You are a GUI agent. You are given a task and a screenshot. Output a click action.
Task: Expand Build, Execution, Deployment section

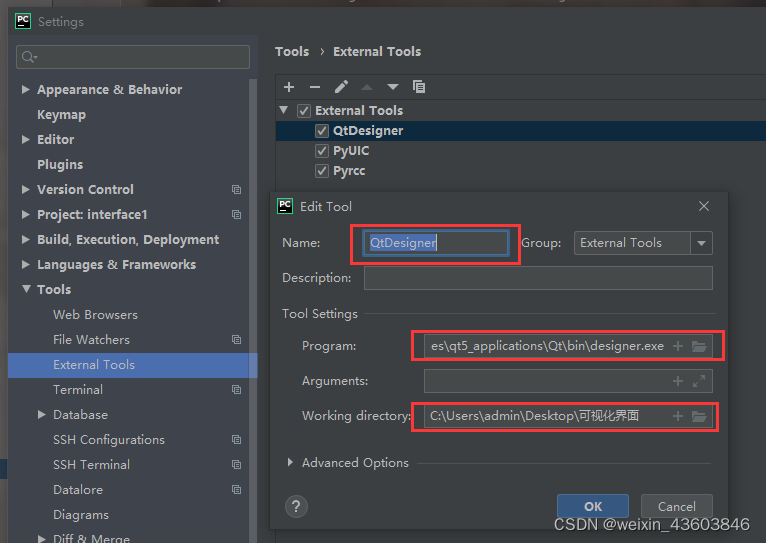click(26, 239)
